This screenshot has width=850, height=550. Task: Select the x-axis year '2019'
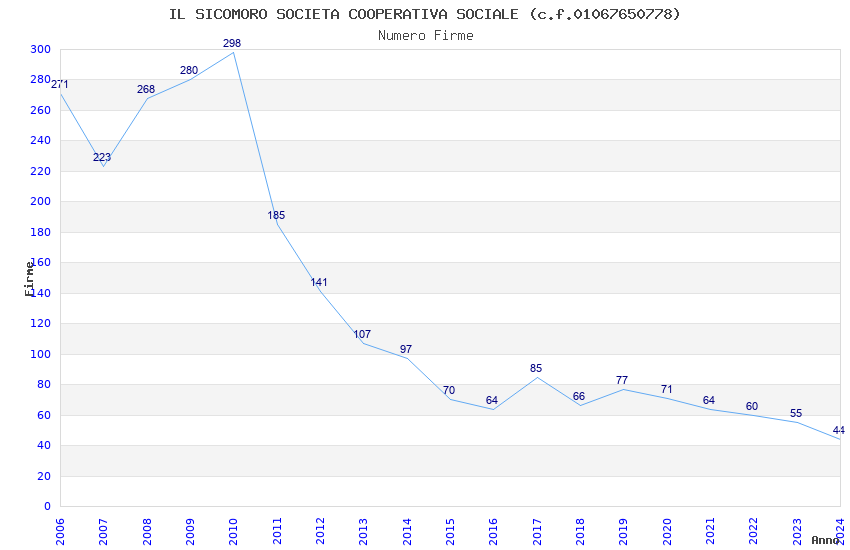click(624, 532)
